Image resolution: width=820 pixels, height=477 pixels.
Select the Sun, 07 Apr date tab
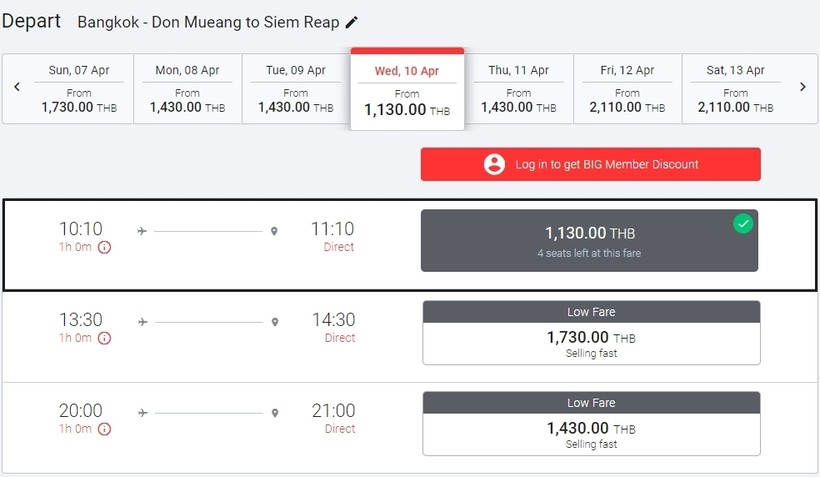pos(79,89)
